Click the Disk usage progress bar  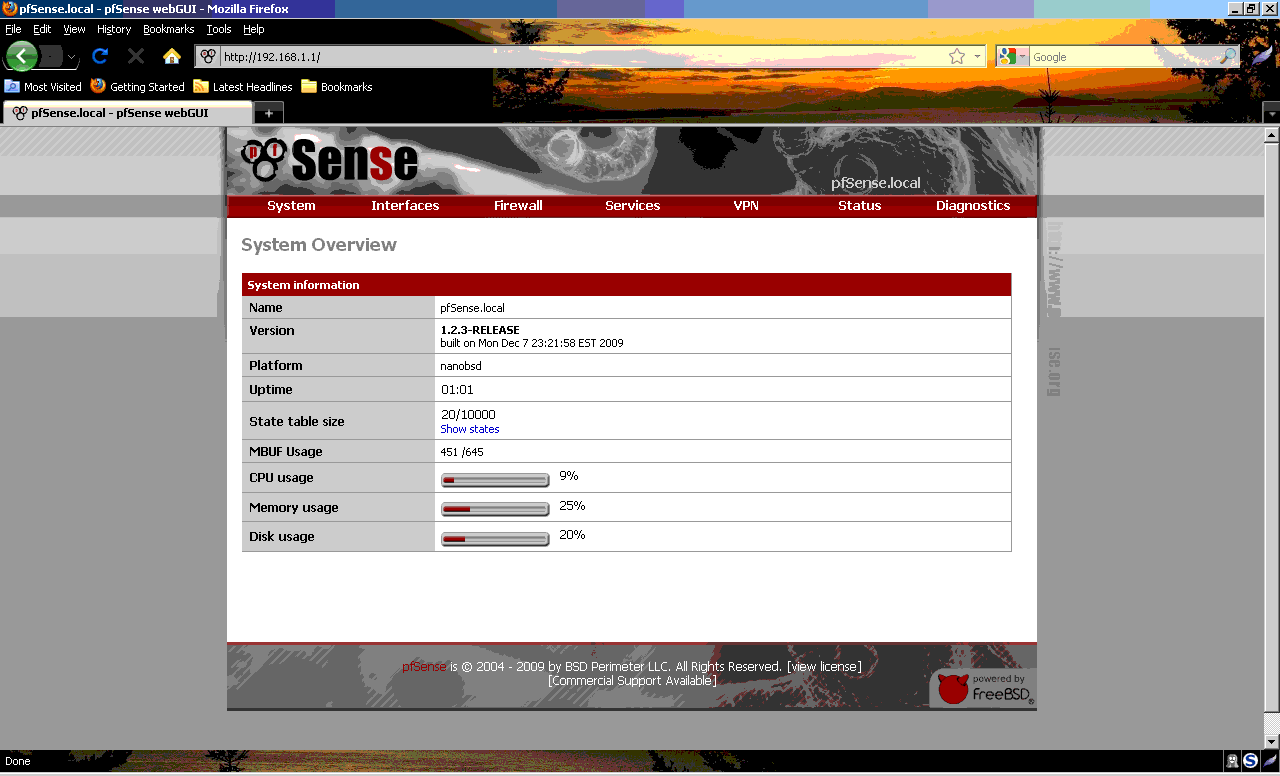pyautogui.click(x=495, y=539)
